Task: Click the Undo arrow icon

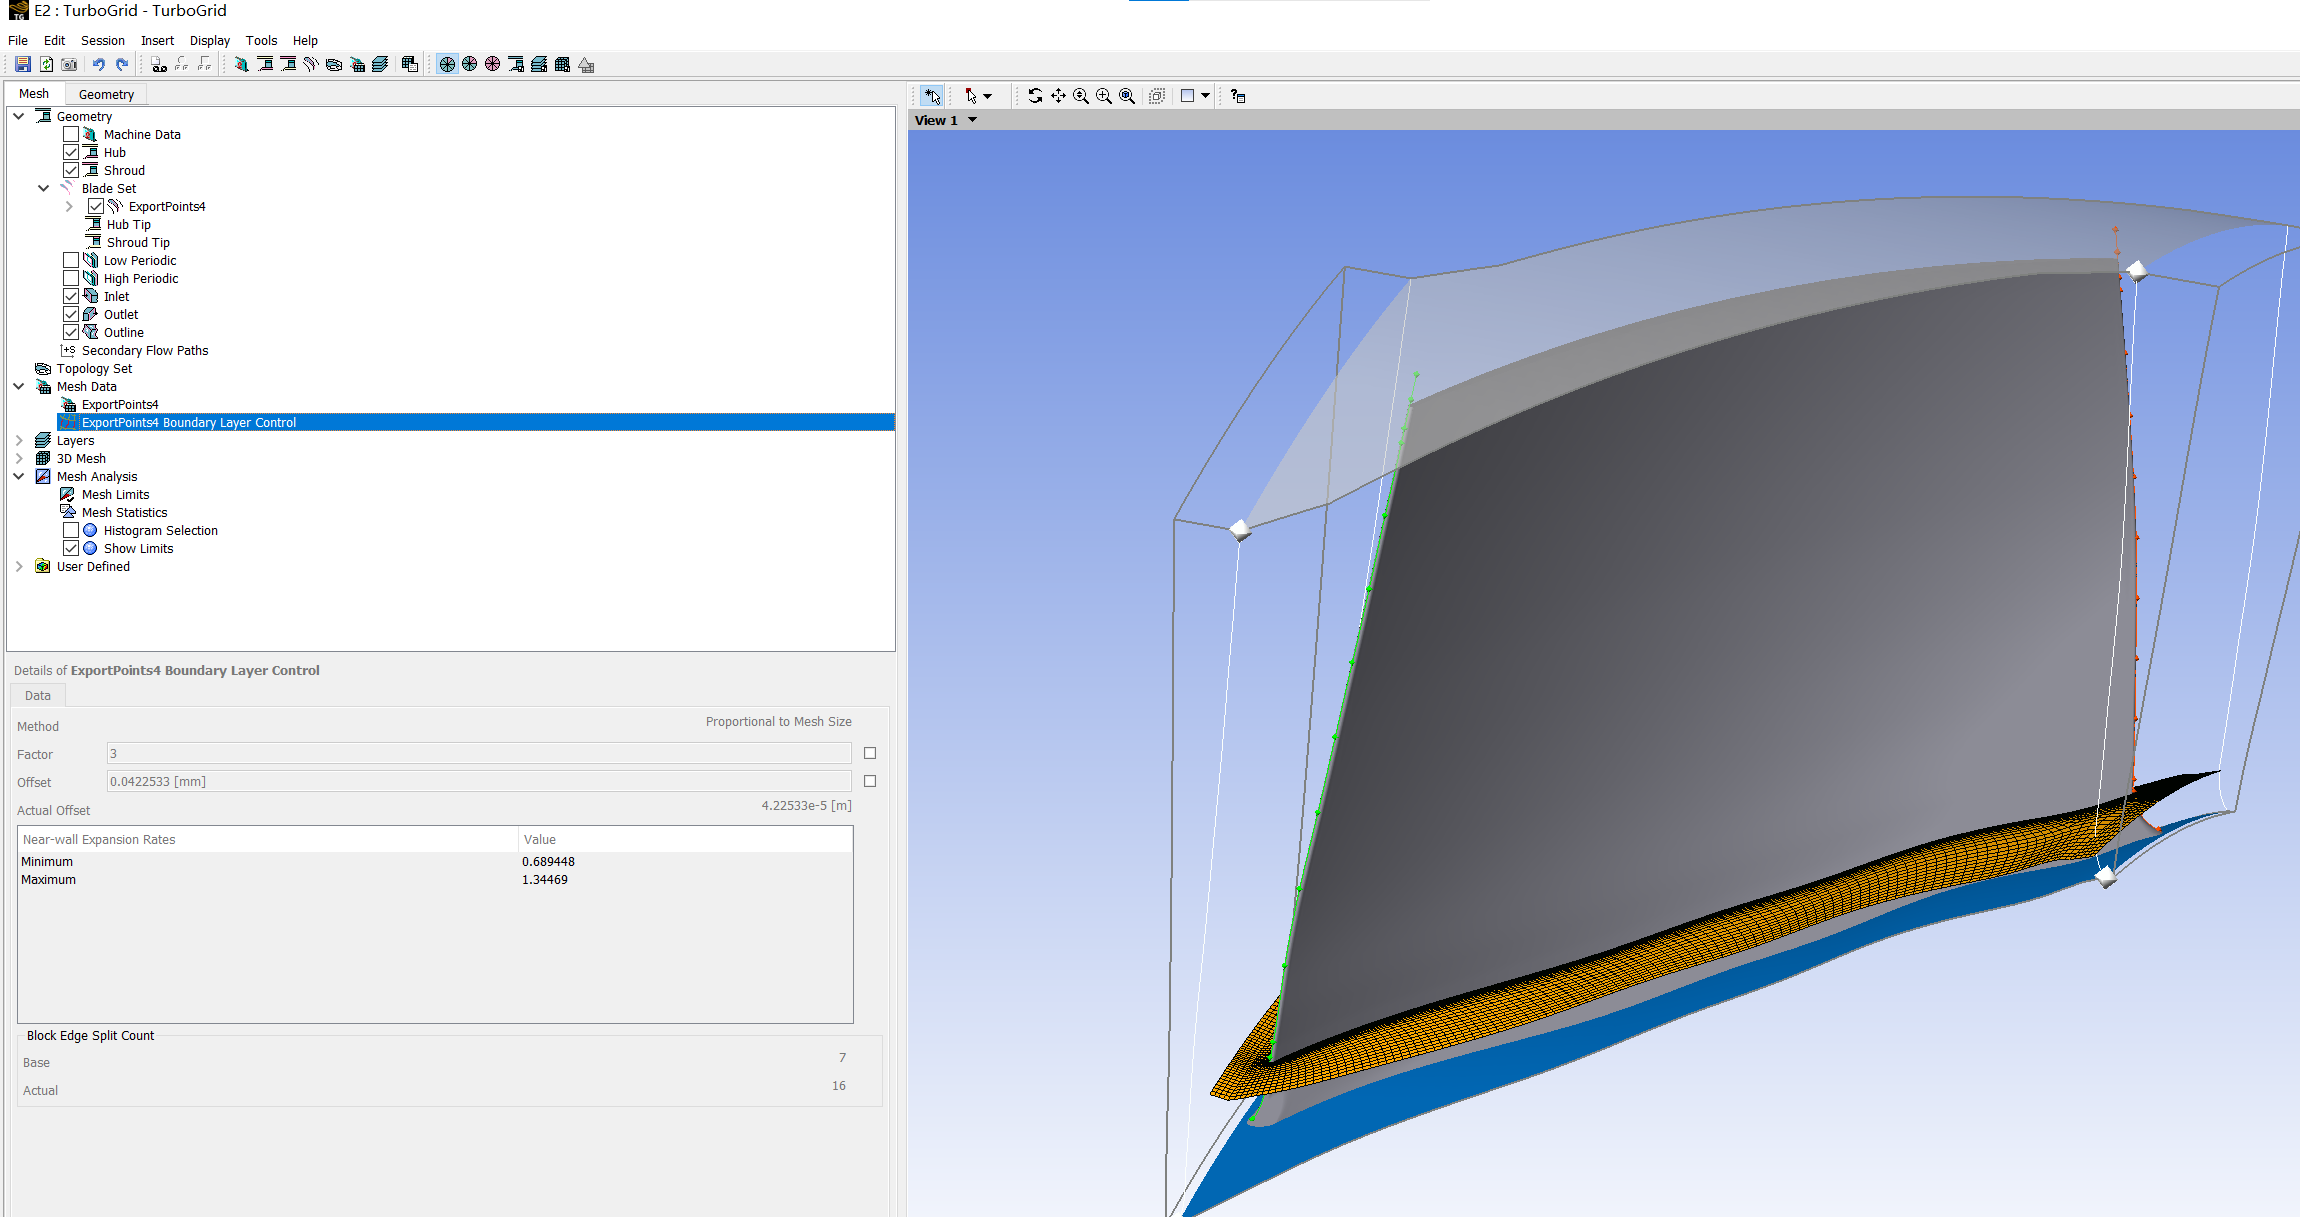Action: tap(98, 64)
